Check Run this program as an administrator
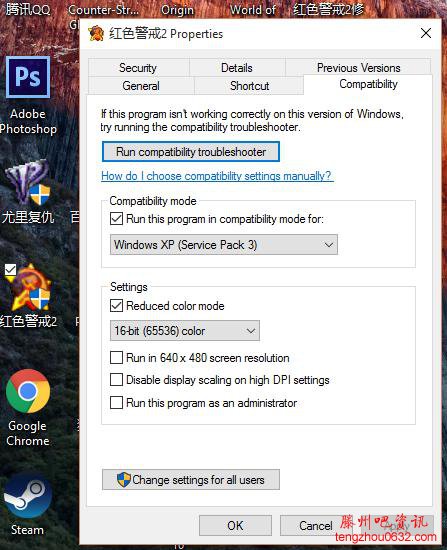 pos(116,403)
